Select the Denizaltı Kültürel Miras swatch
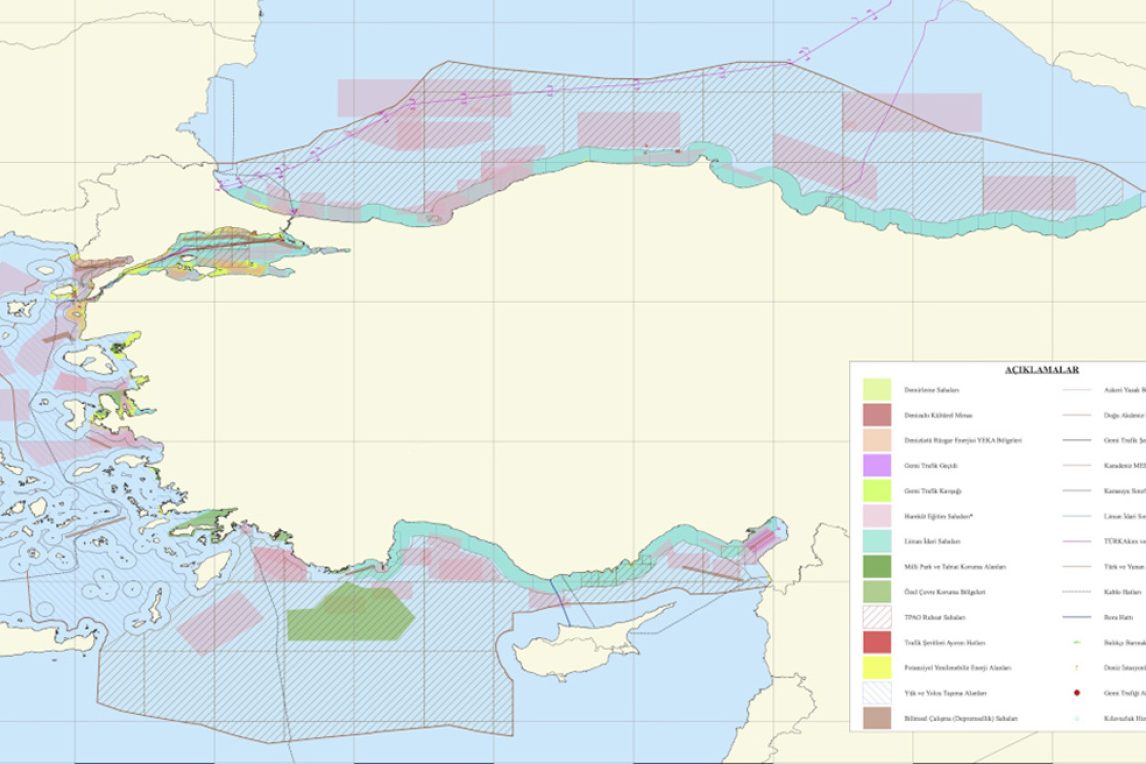1146x764 pixels. click(x=876, y=414)
